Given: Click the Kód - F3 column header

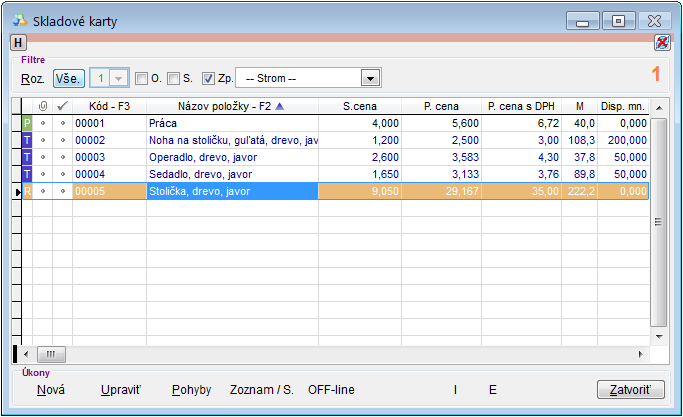Looking at the screenshot, I should pyautogui.click(x=110, y=105).
